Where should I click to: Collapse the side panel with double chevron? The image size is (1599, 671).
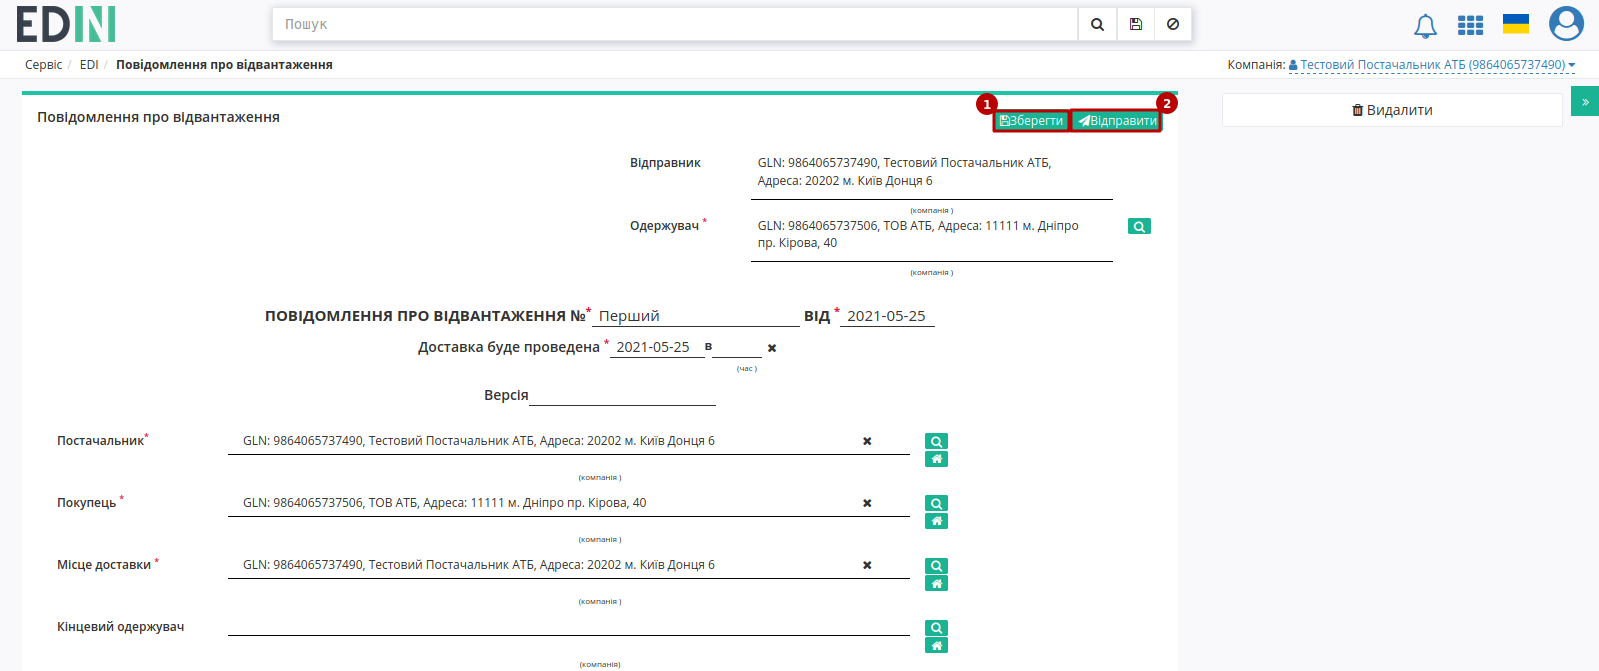pyautogui.click(x=1585, y=101)
